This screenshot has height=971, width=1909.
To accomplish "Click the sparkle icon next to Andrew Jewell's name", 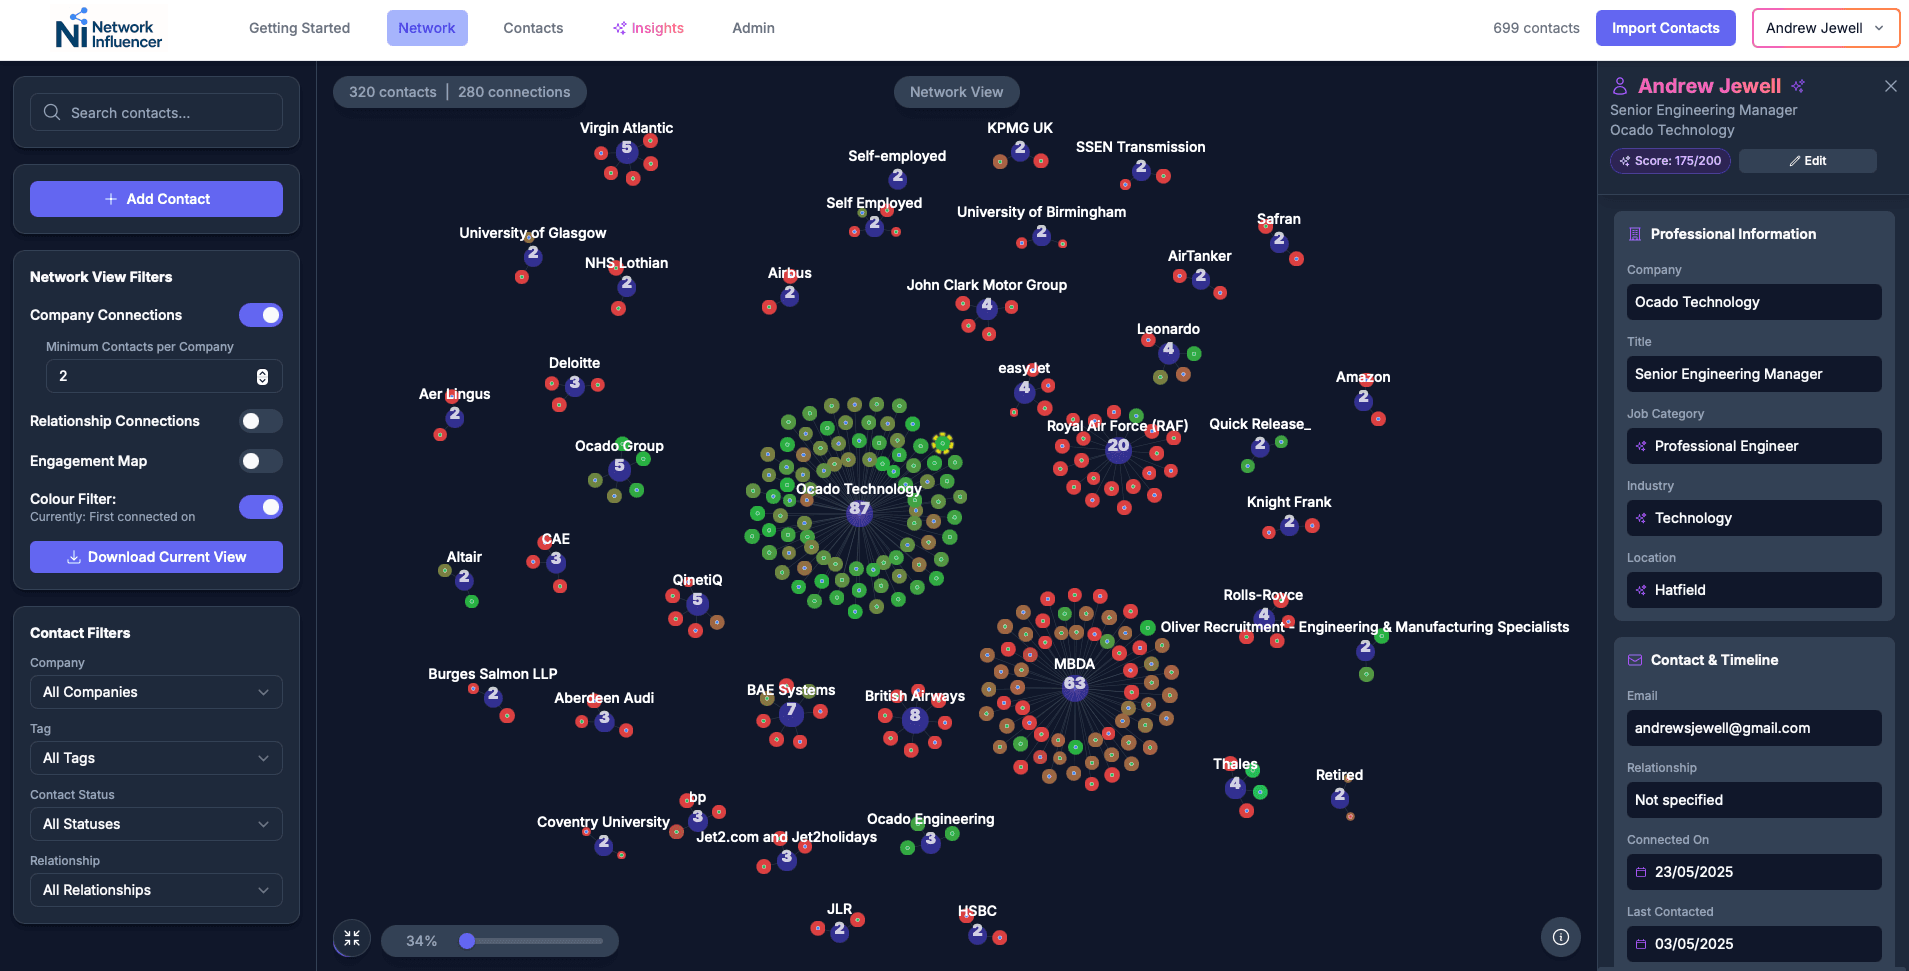I will pyautogui.click(x=1797, y=86).
